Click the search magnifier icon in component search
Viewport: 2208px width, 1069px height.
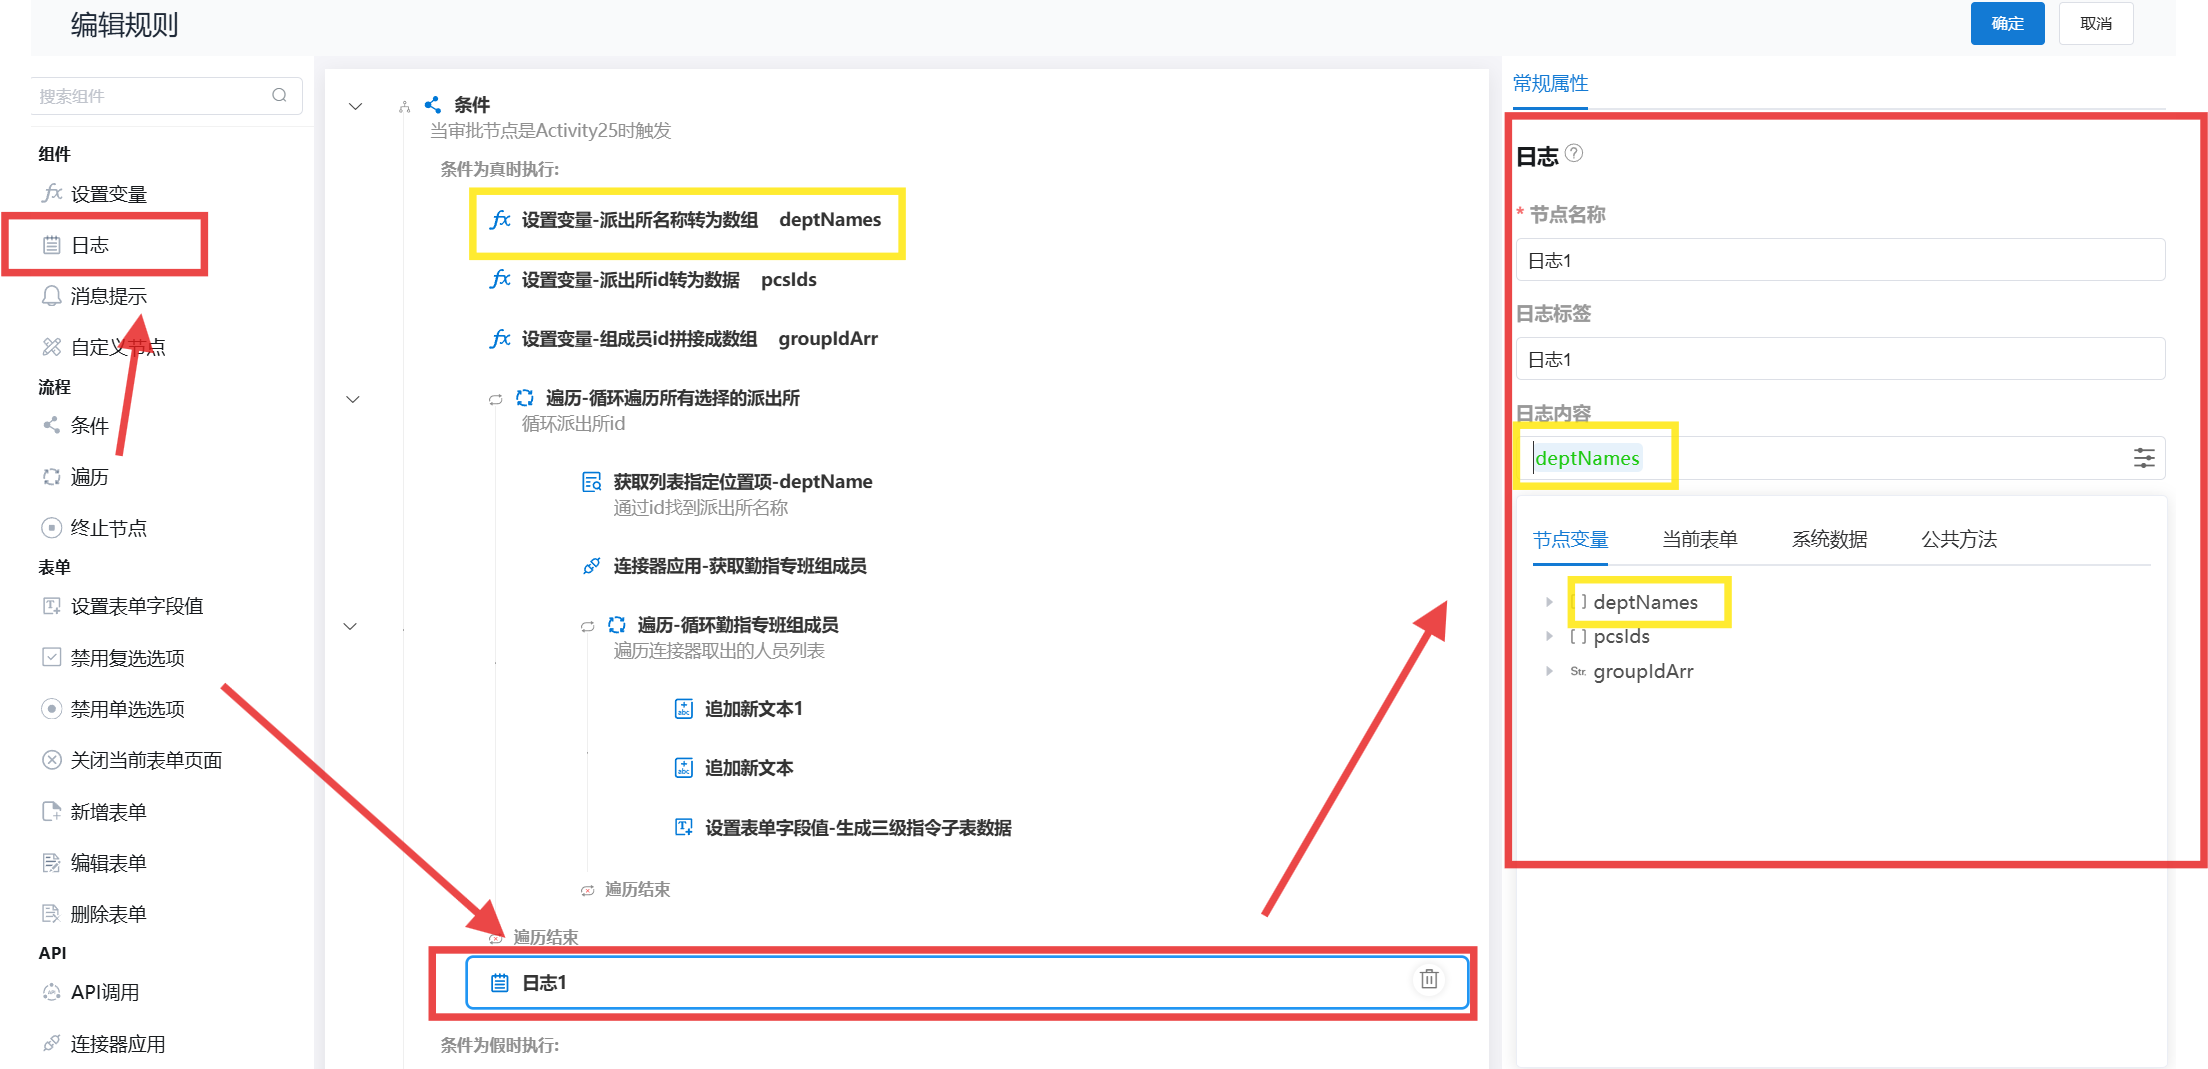pyautogui.click(x=279, y=95)
